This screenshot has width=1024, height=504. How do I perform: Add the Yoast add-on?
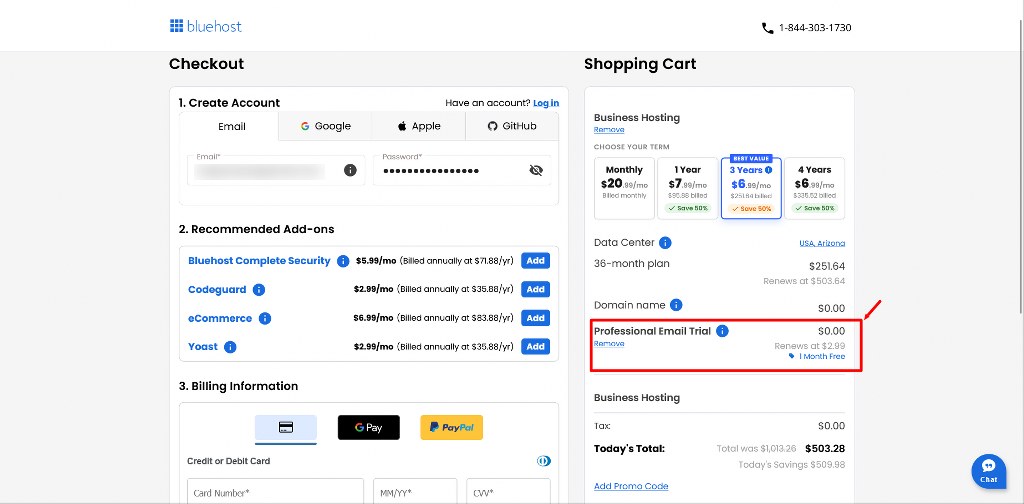[536, 347]
